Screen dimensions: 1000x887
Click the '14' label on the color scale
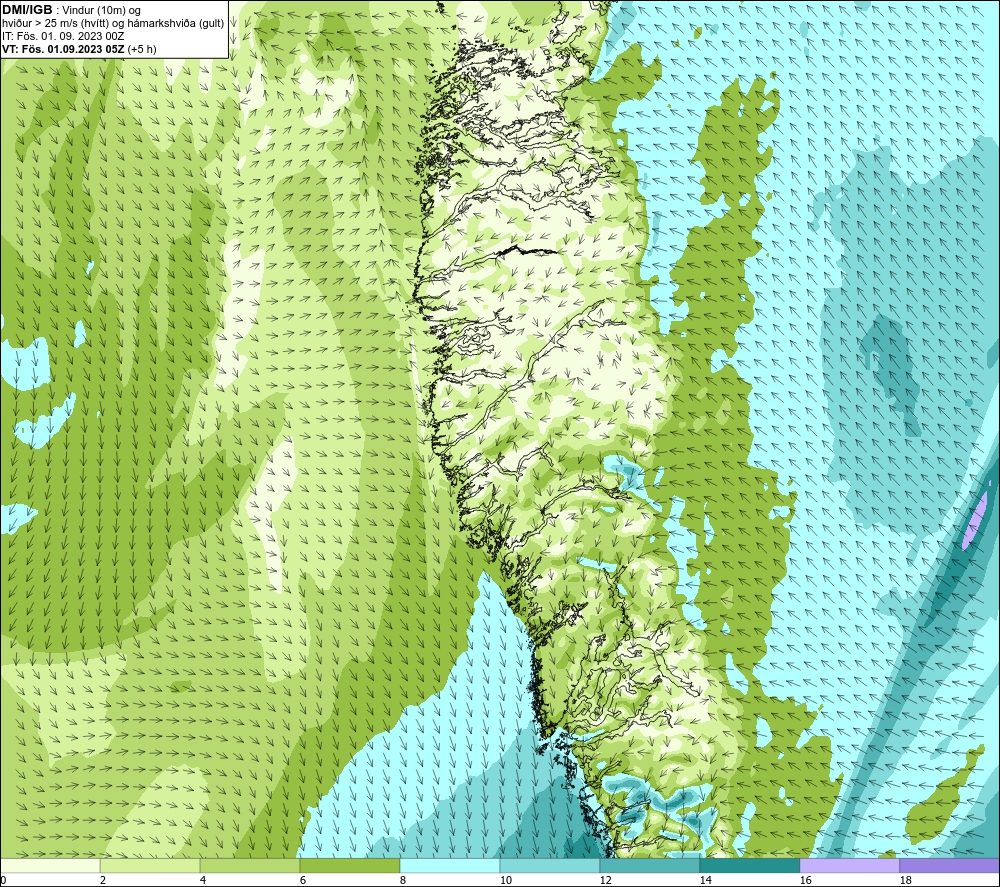(x=705, y=881)
